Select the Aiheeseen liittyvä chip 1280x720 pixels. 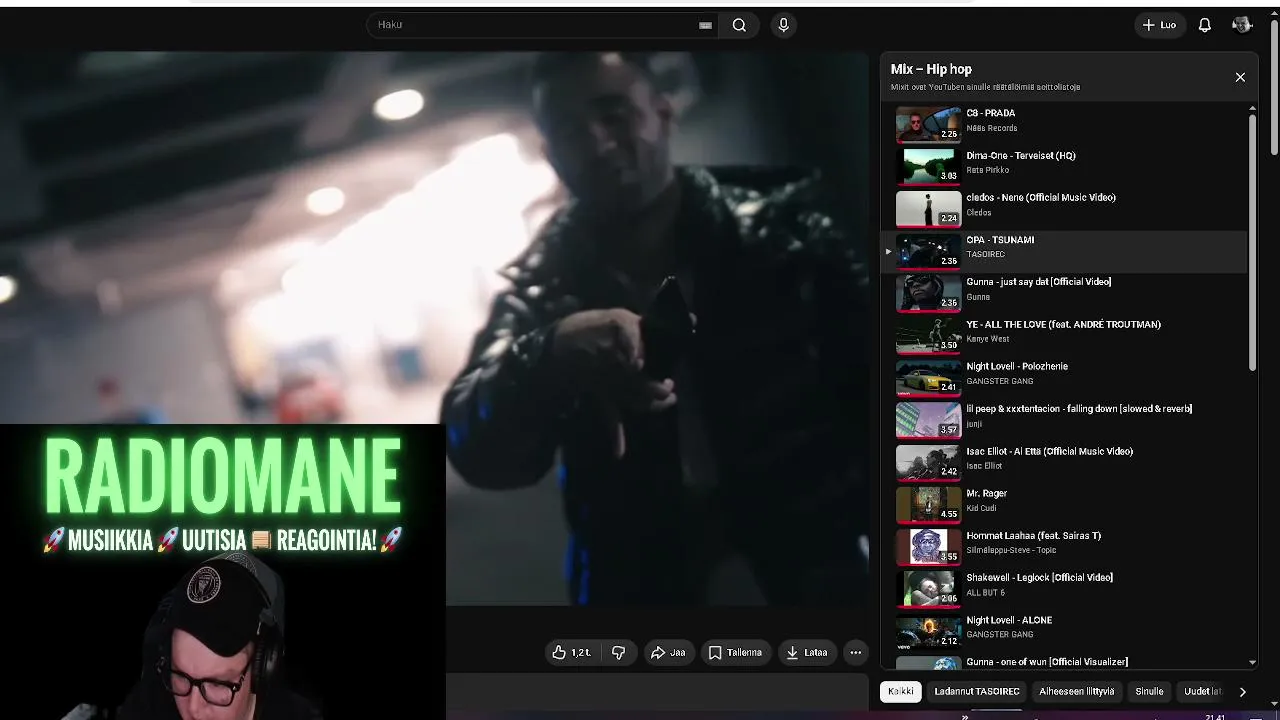[x=1077, y=691]
